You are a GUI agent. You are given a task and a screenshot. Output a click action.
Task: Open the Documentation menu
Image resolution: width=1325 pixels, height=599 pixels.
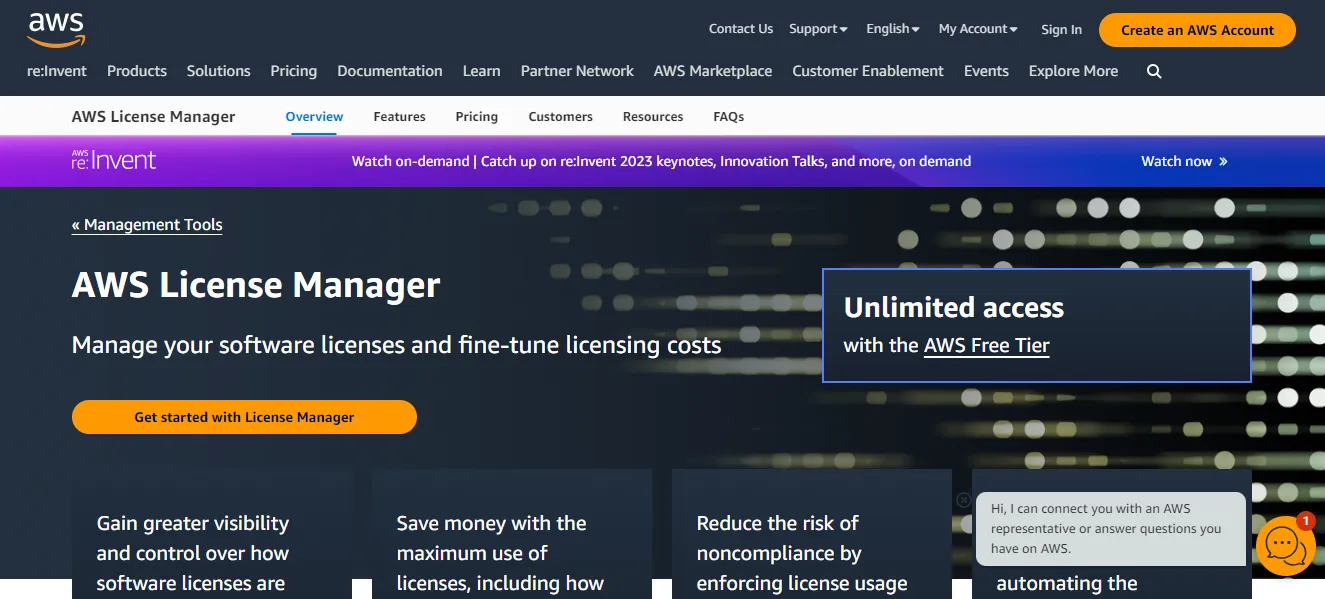pyautogui.click(x=390, y=71)
